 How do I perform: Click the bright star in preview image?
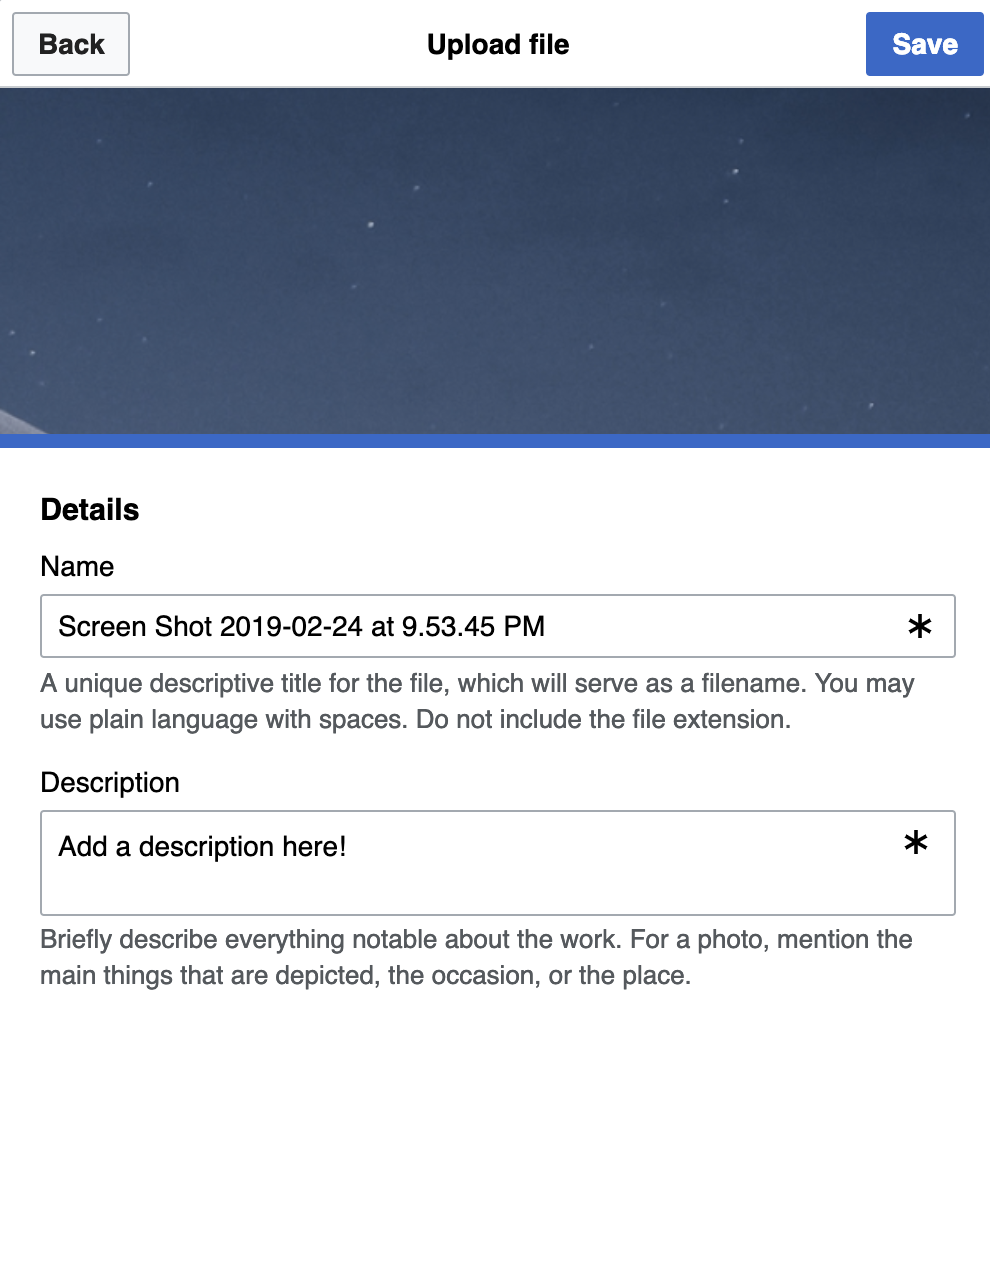(x=371, y=224)
